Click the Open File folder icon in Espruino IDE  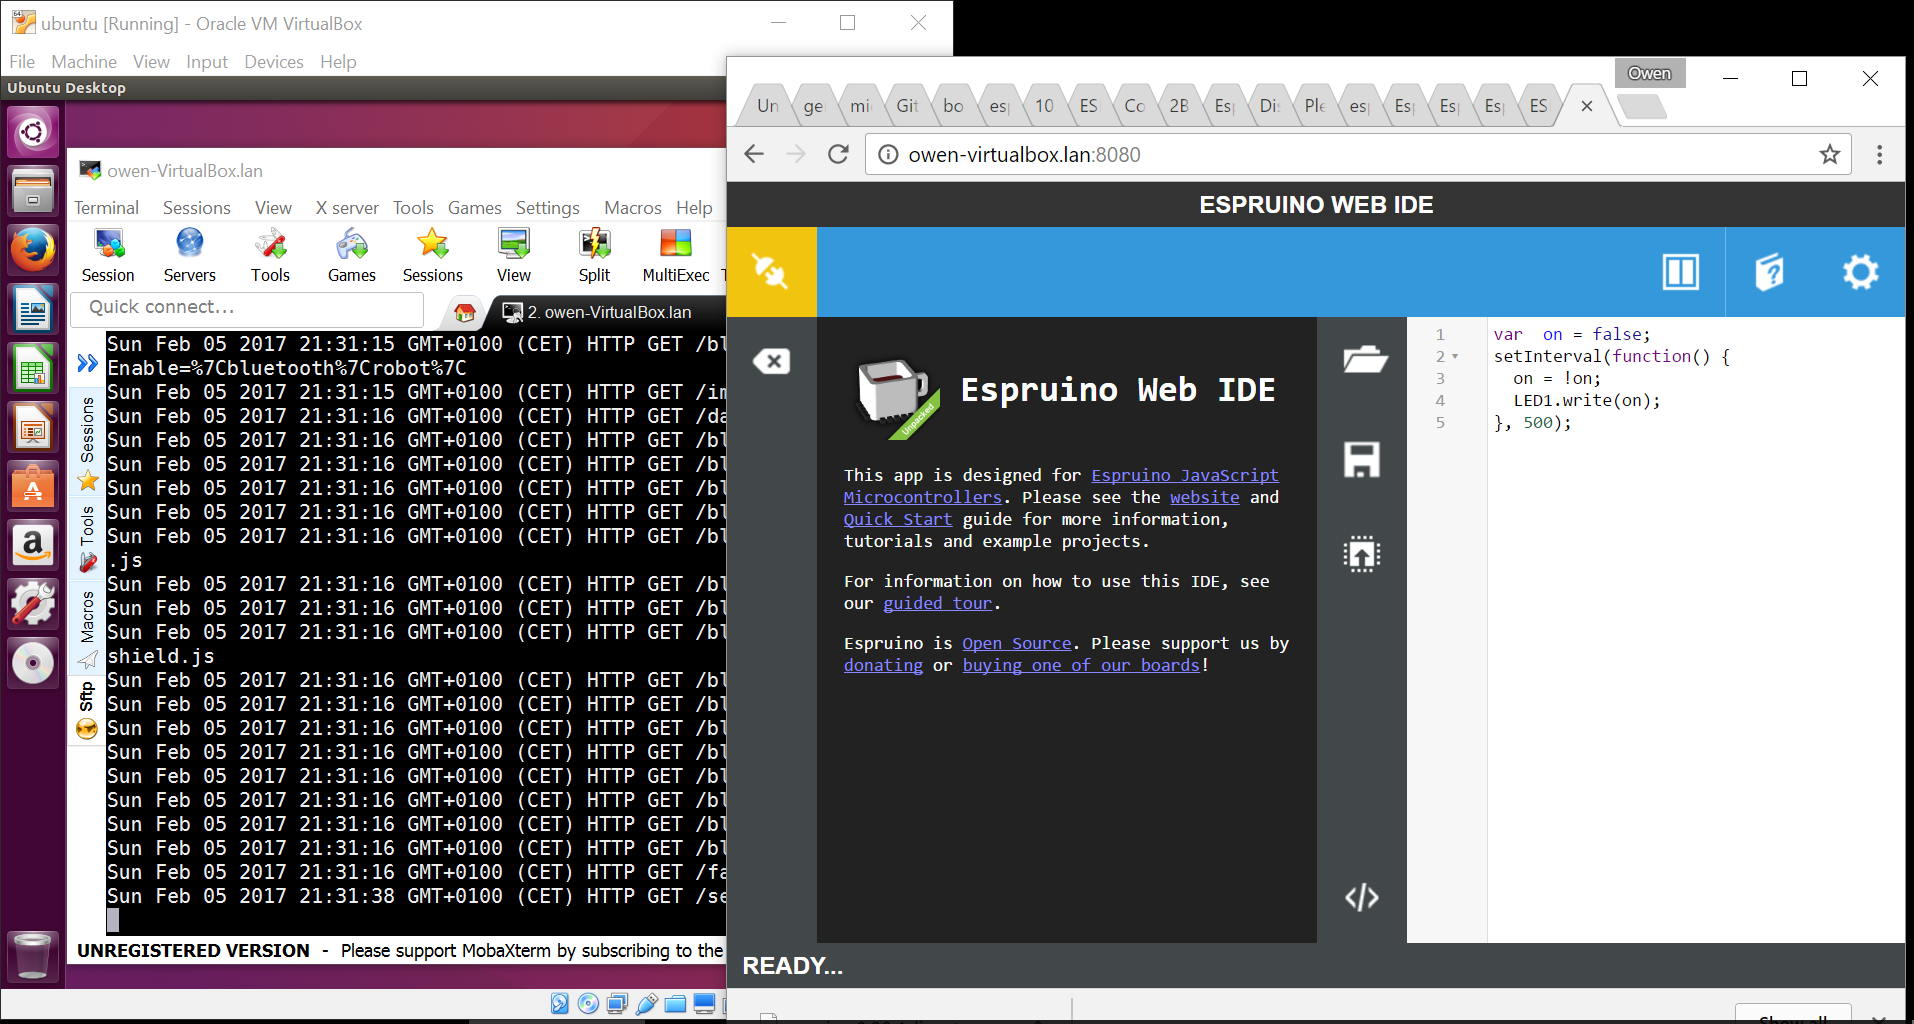click(1364, 359)
